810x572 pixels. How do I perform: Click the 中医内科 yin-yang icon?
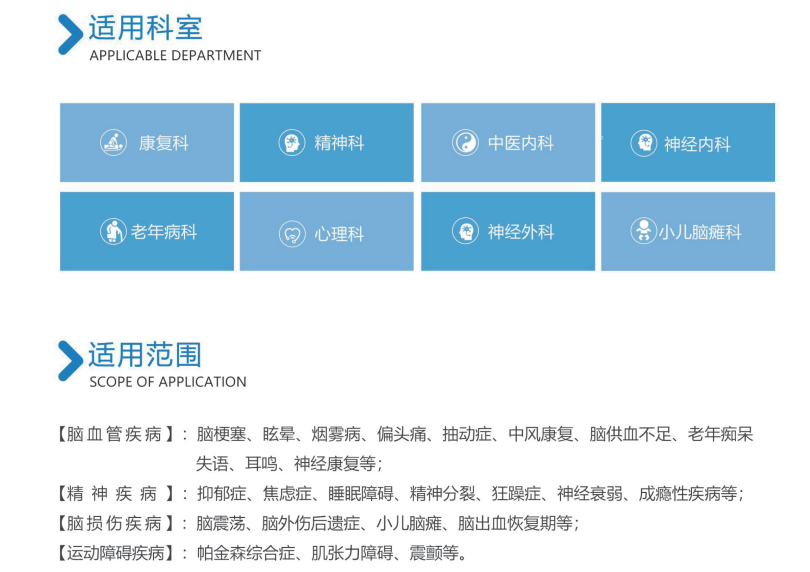465,143
